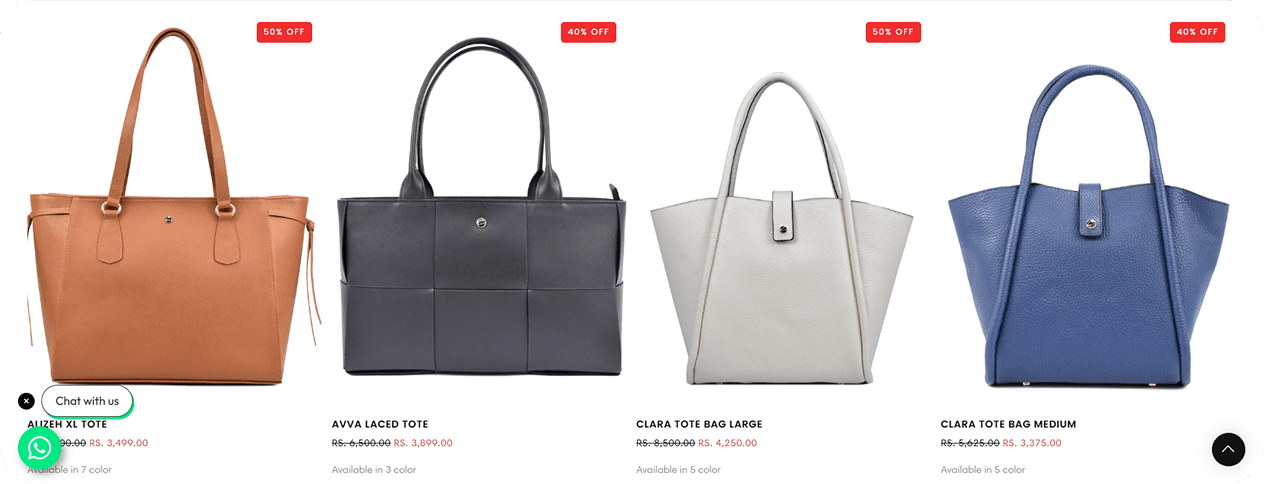This screenshot has height=484, width=1264.
Task: Open CLARA TOTE BAG MEDIUM title link
Action: (1008, 424)
